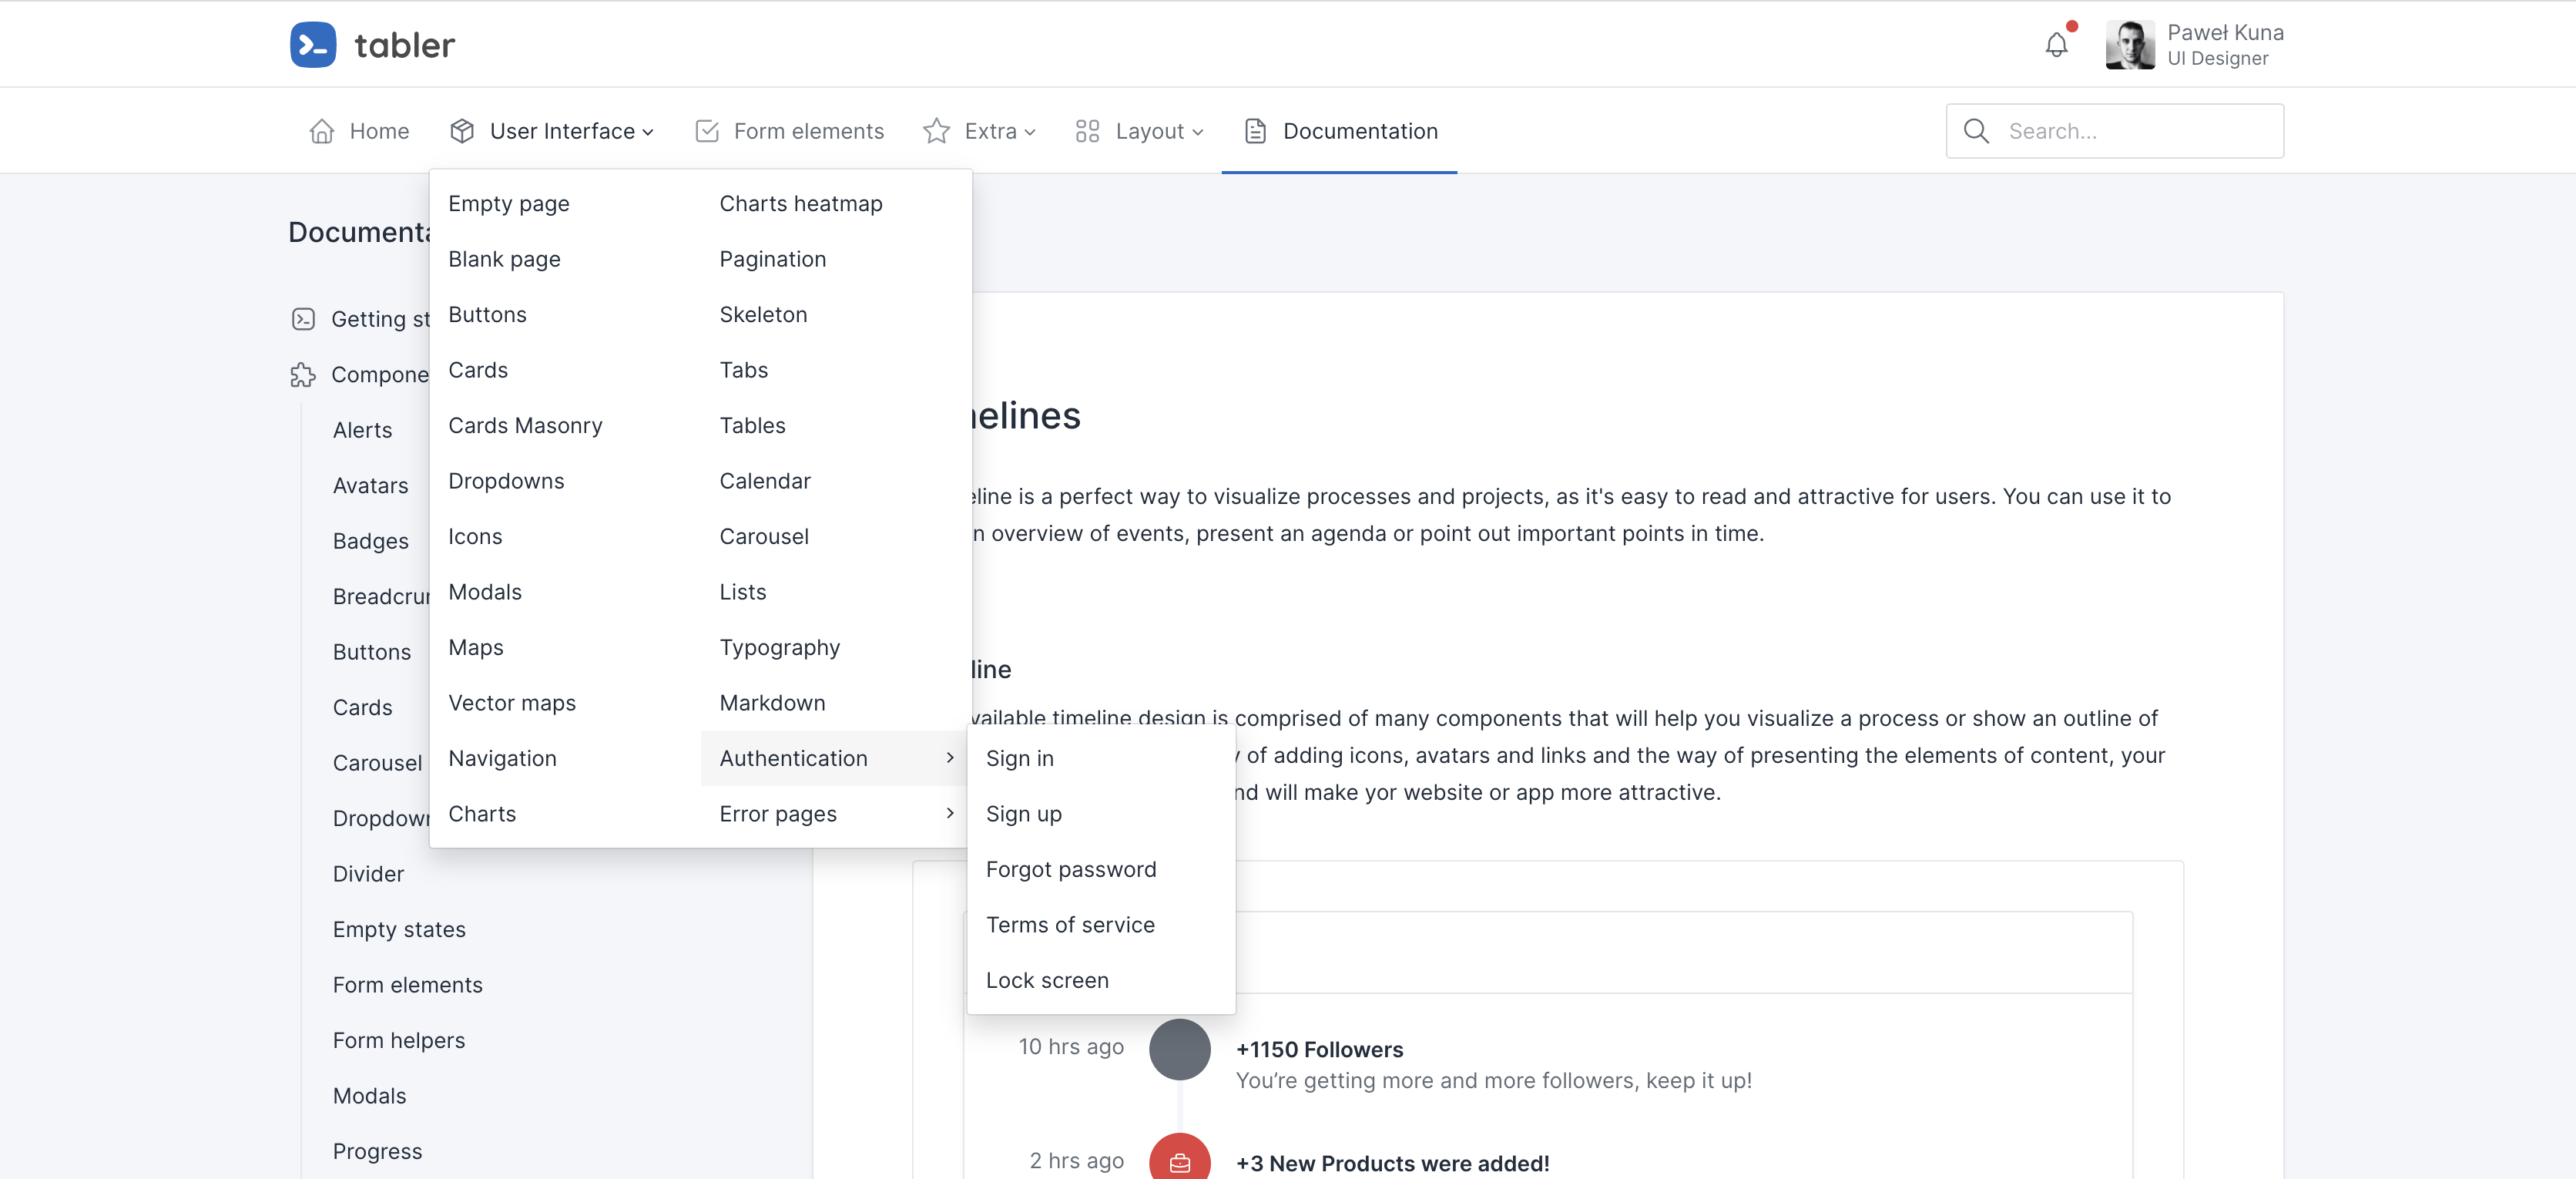This screenshot has height=1179, width=2576.
Task: Choose Cards in the dropdown menu
Action: click(566, 370)
